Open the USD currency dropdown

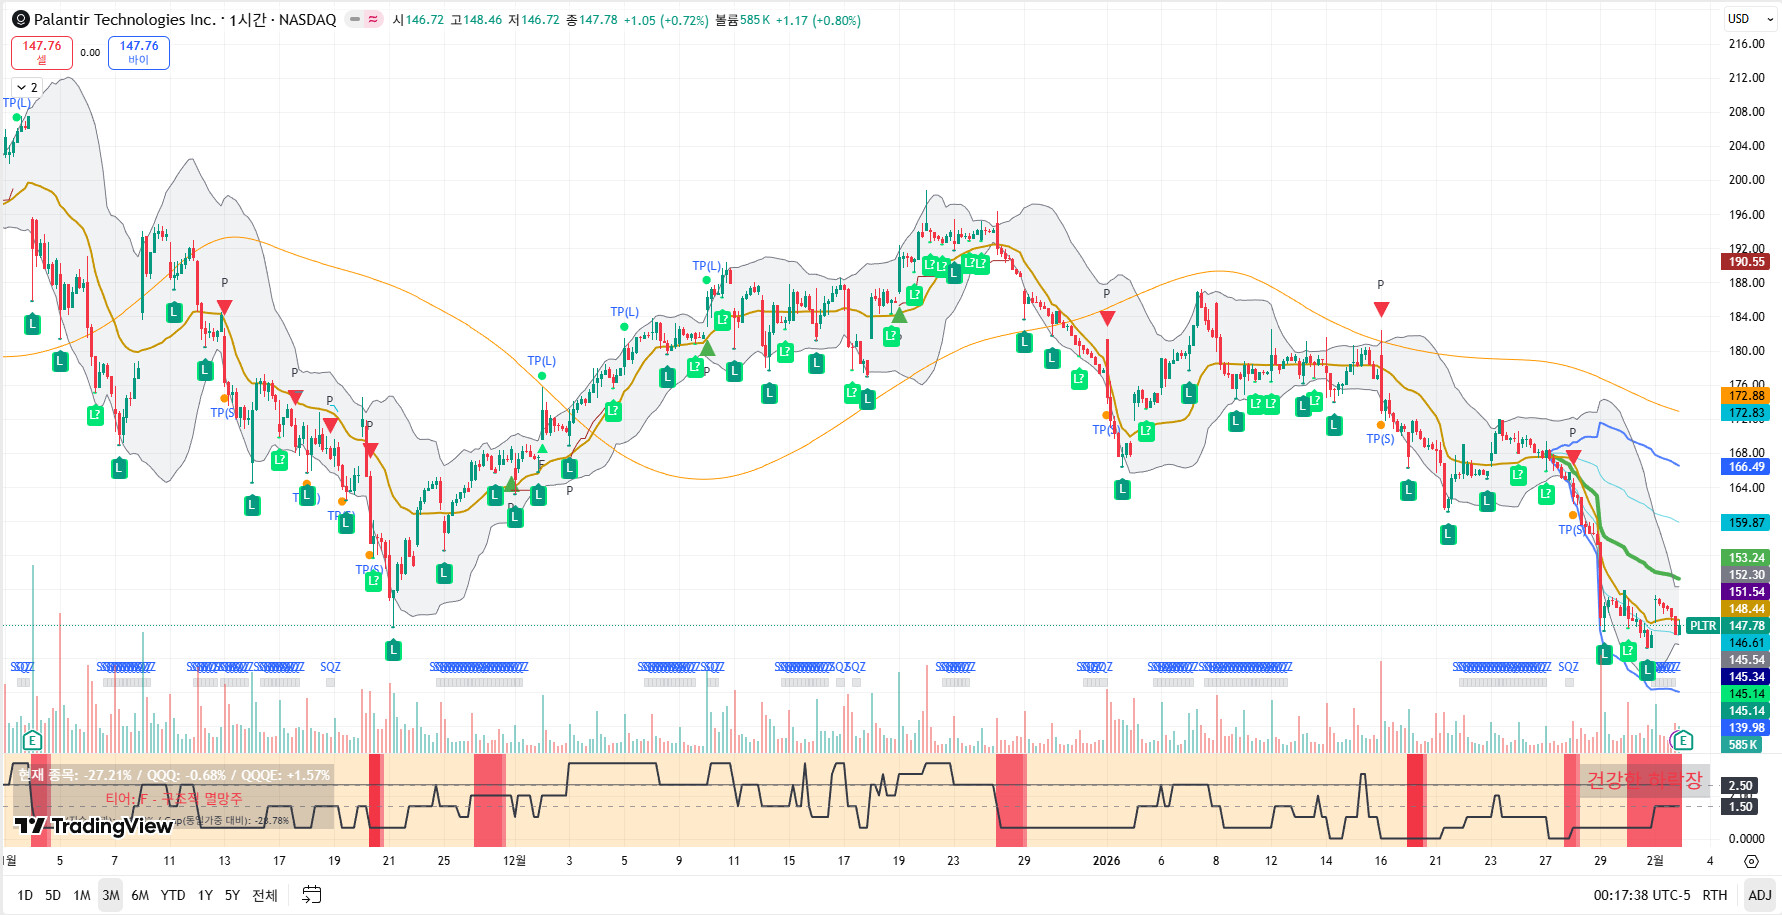(x=1750, y=19)
